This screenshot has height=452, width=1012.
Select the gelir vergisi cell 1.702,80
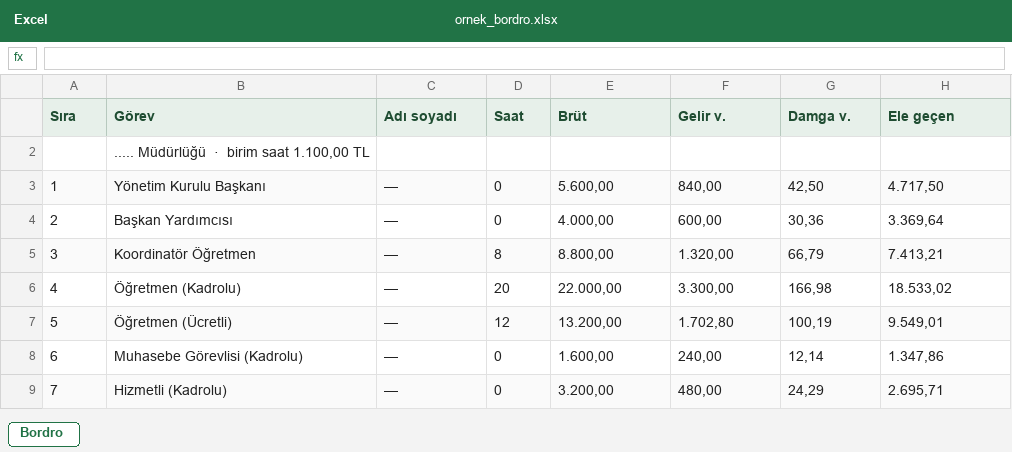coord(725,324)
